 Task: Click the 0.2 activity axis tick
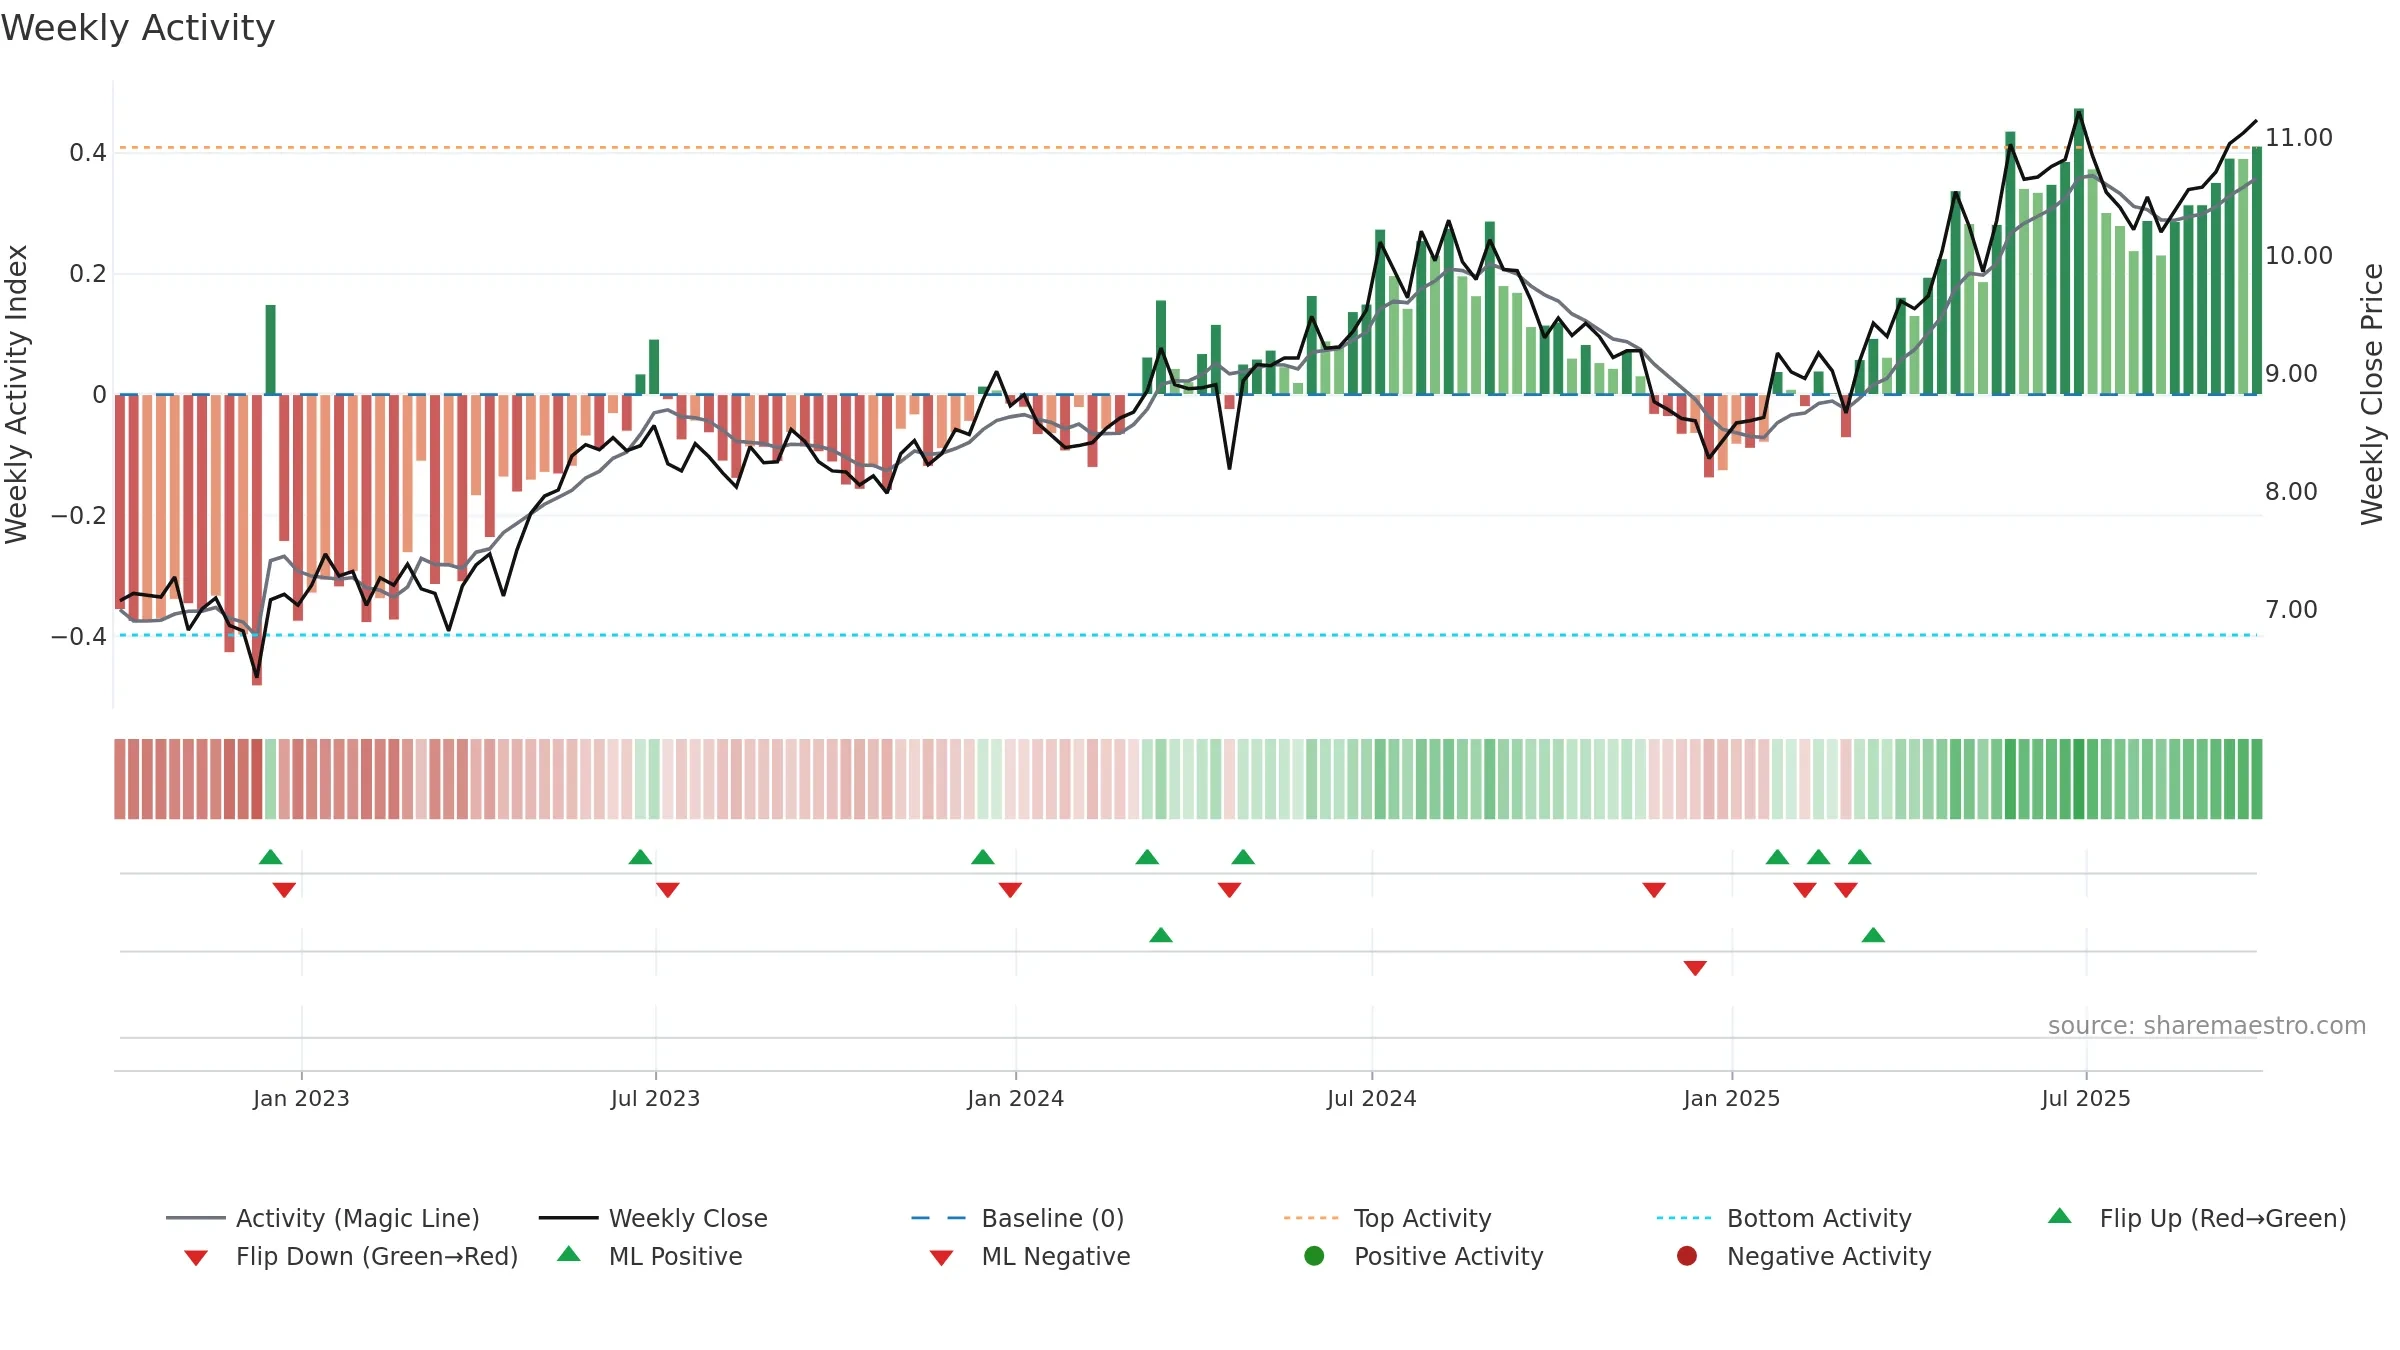[x=88, y=273]
